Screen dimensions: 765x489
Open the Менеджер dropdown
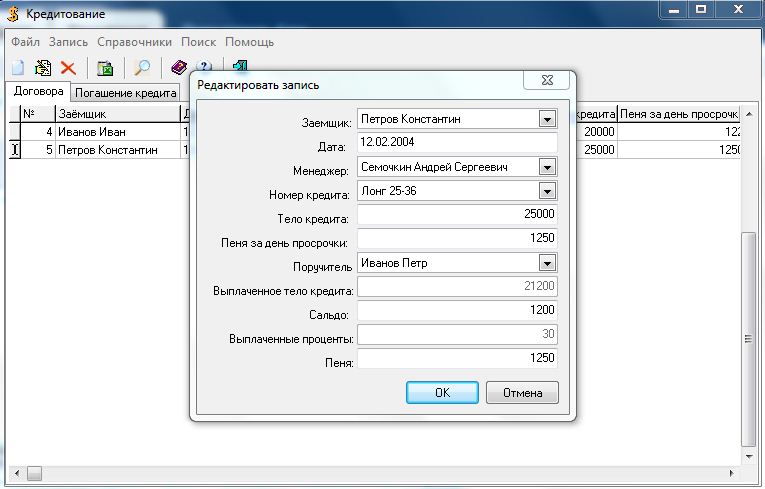click(x=547, y=167)
